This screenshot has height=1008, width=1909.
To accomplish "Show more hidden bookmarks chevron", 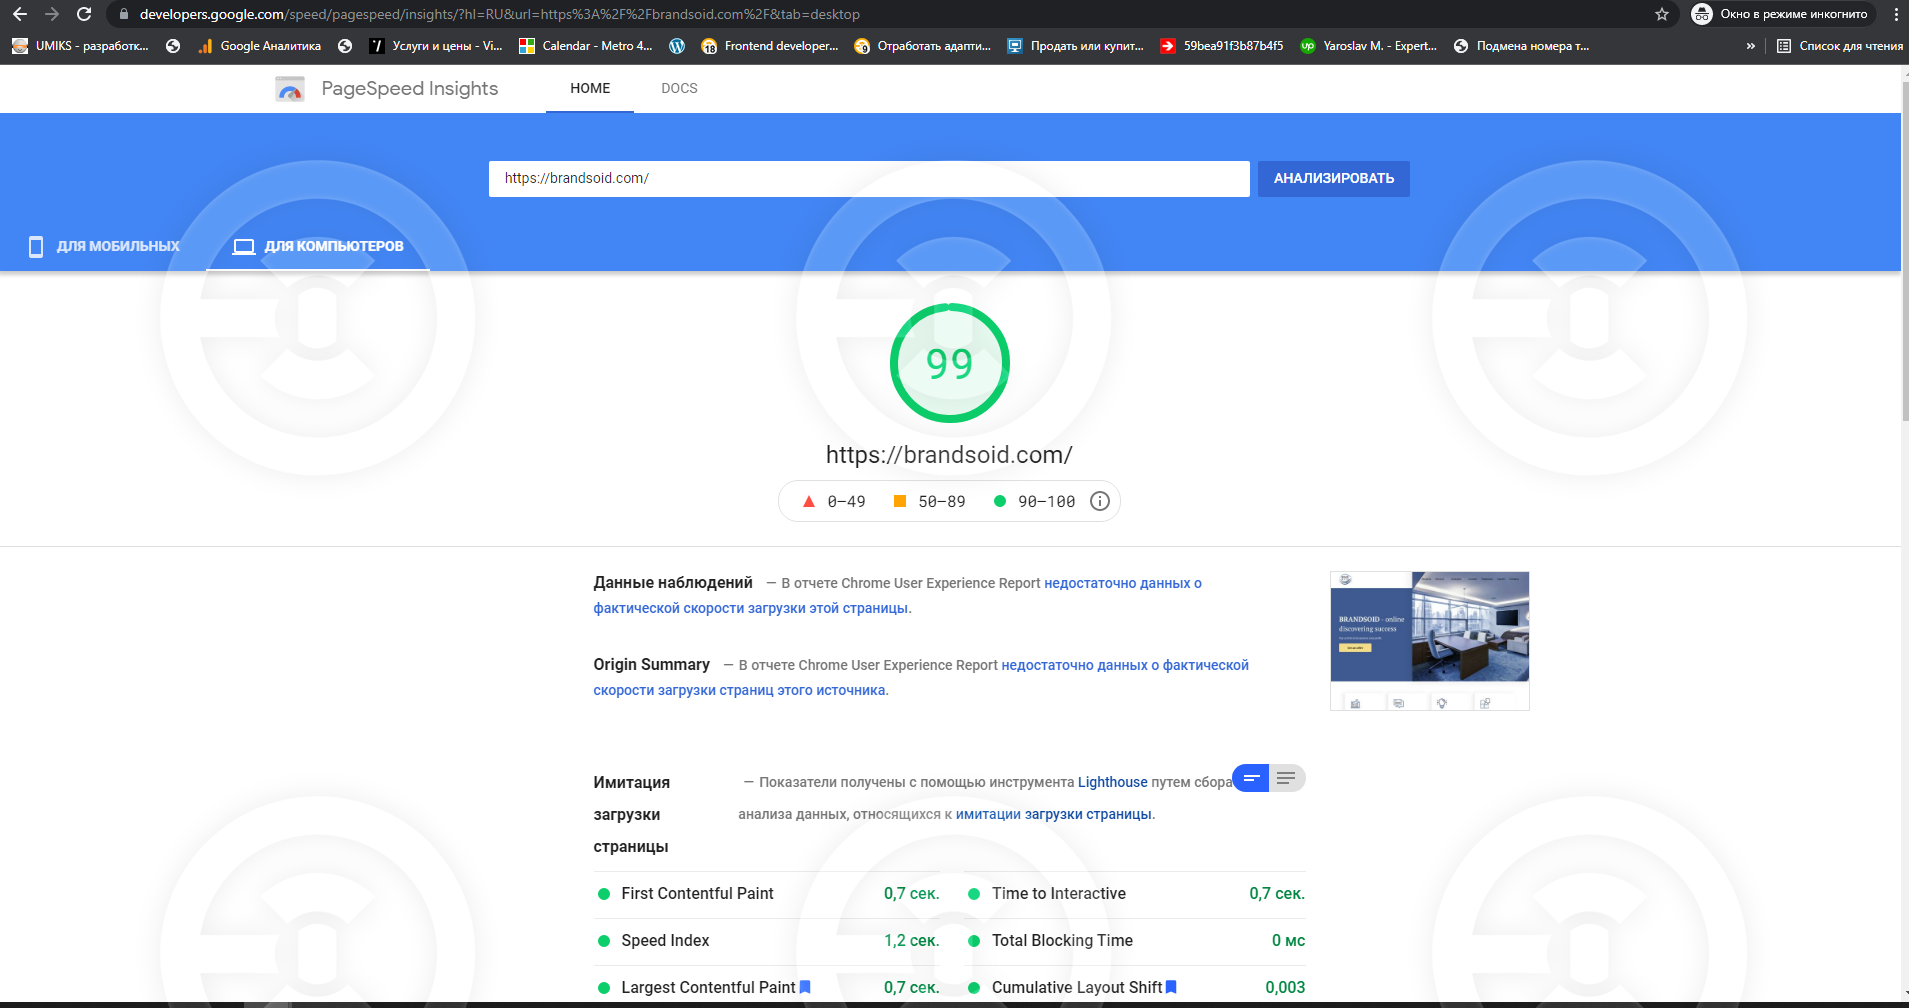I will (x=1751, y=46).
